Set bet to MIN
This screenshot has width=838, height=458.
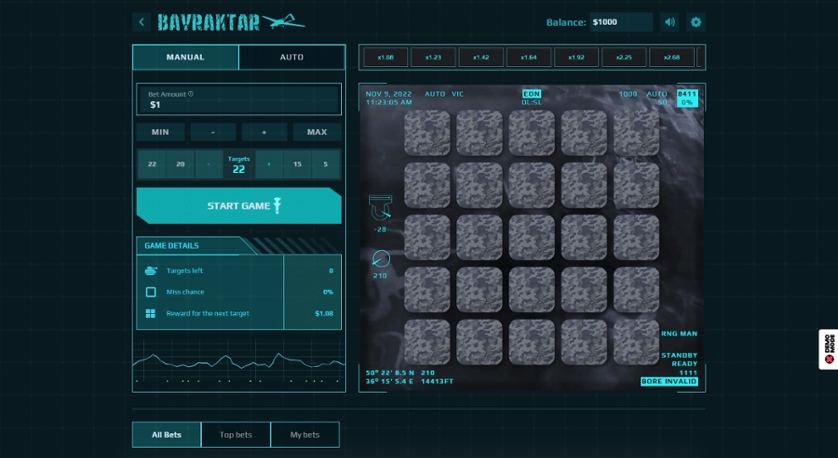pyautogui.click(x=160, y=132)
